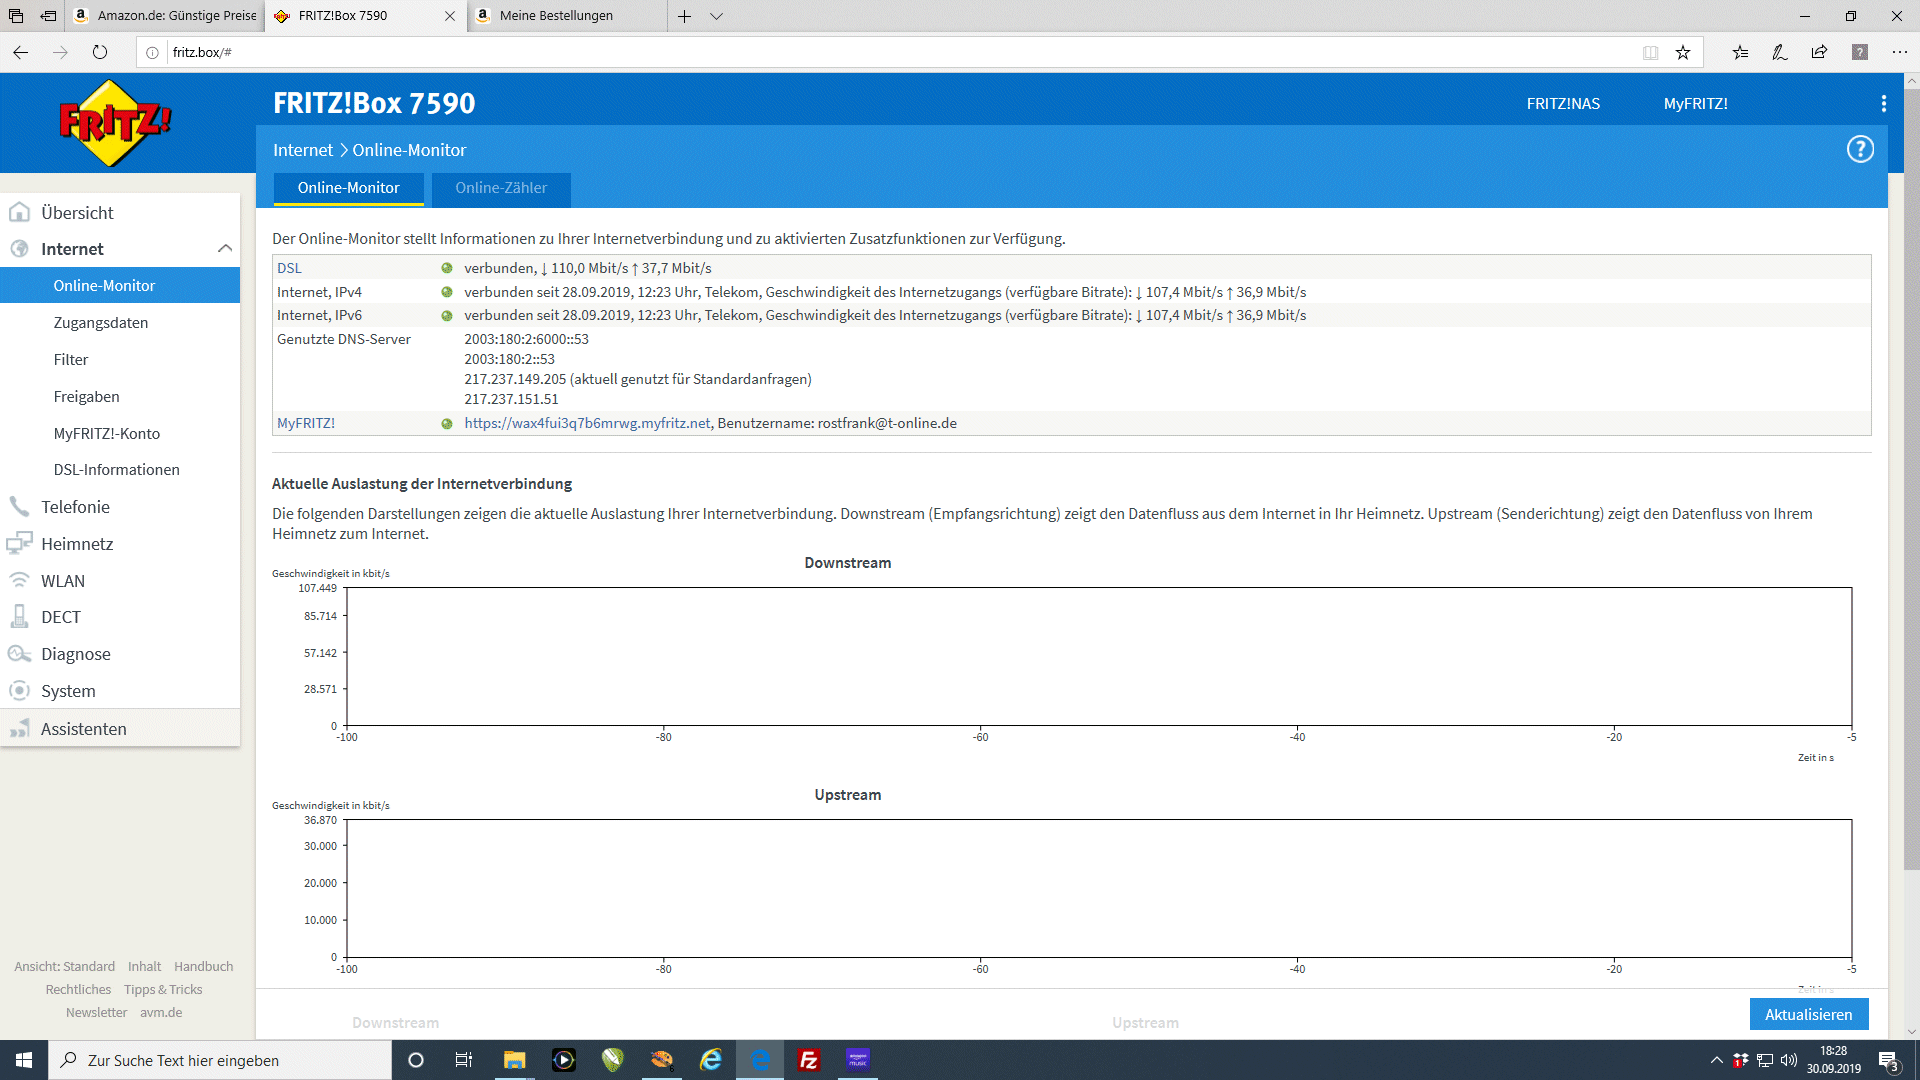This screenshot has width=1920, height=1080.
Task: Open Tipps & Tricks footer link
Action: coord(163,990)
